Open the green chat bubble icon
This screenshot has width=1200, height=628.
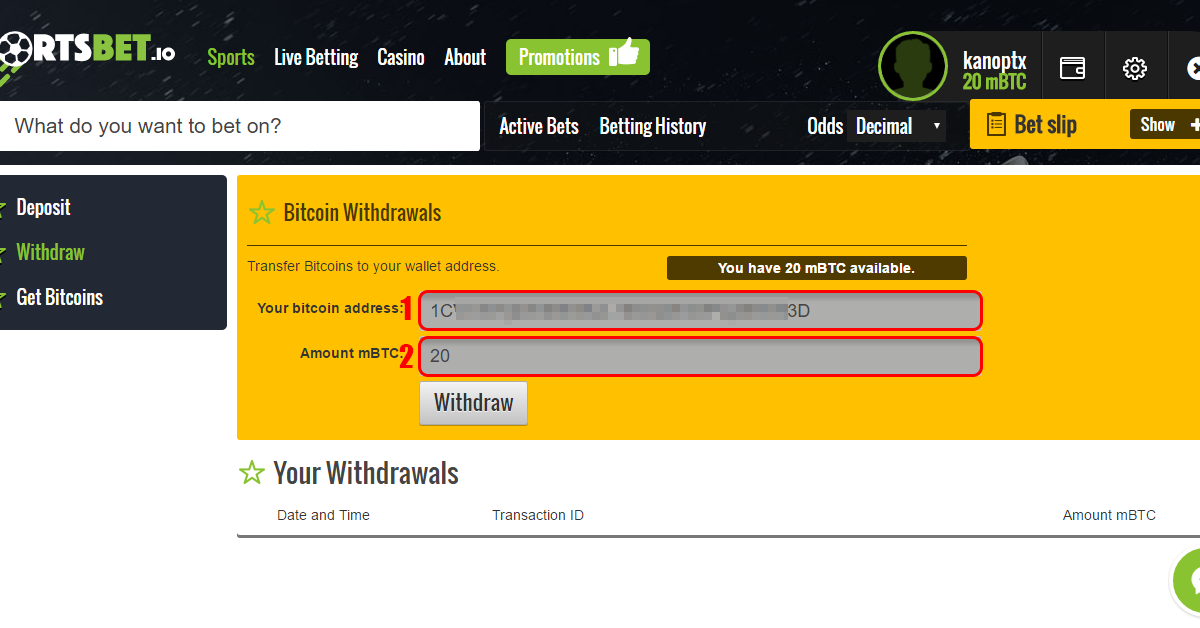click(1188, 581)
